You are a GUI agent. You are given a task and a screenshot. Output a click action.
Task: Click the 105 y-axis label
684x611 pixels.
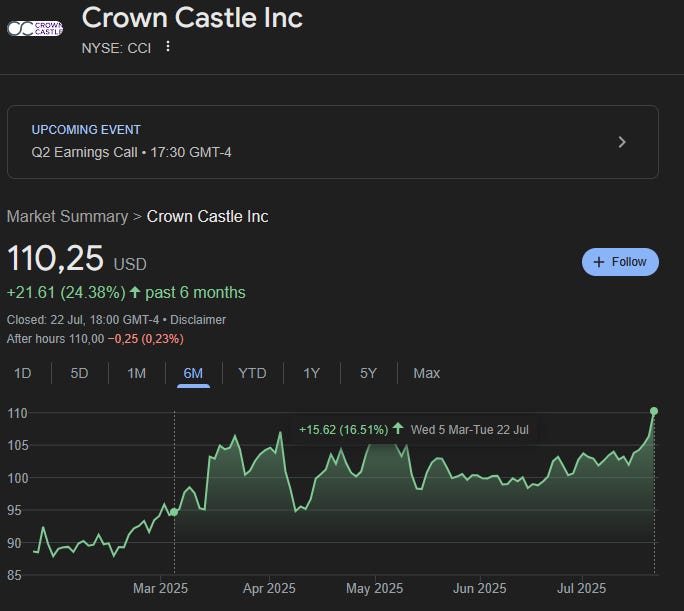tap(17, 445)
